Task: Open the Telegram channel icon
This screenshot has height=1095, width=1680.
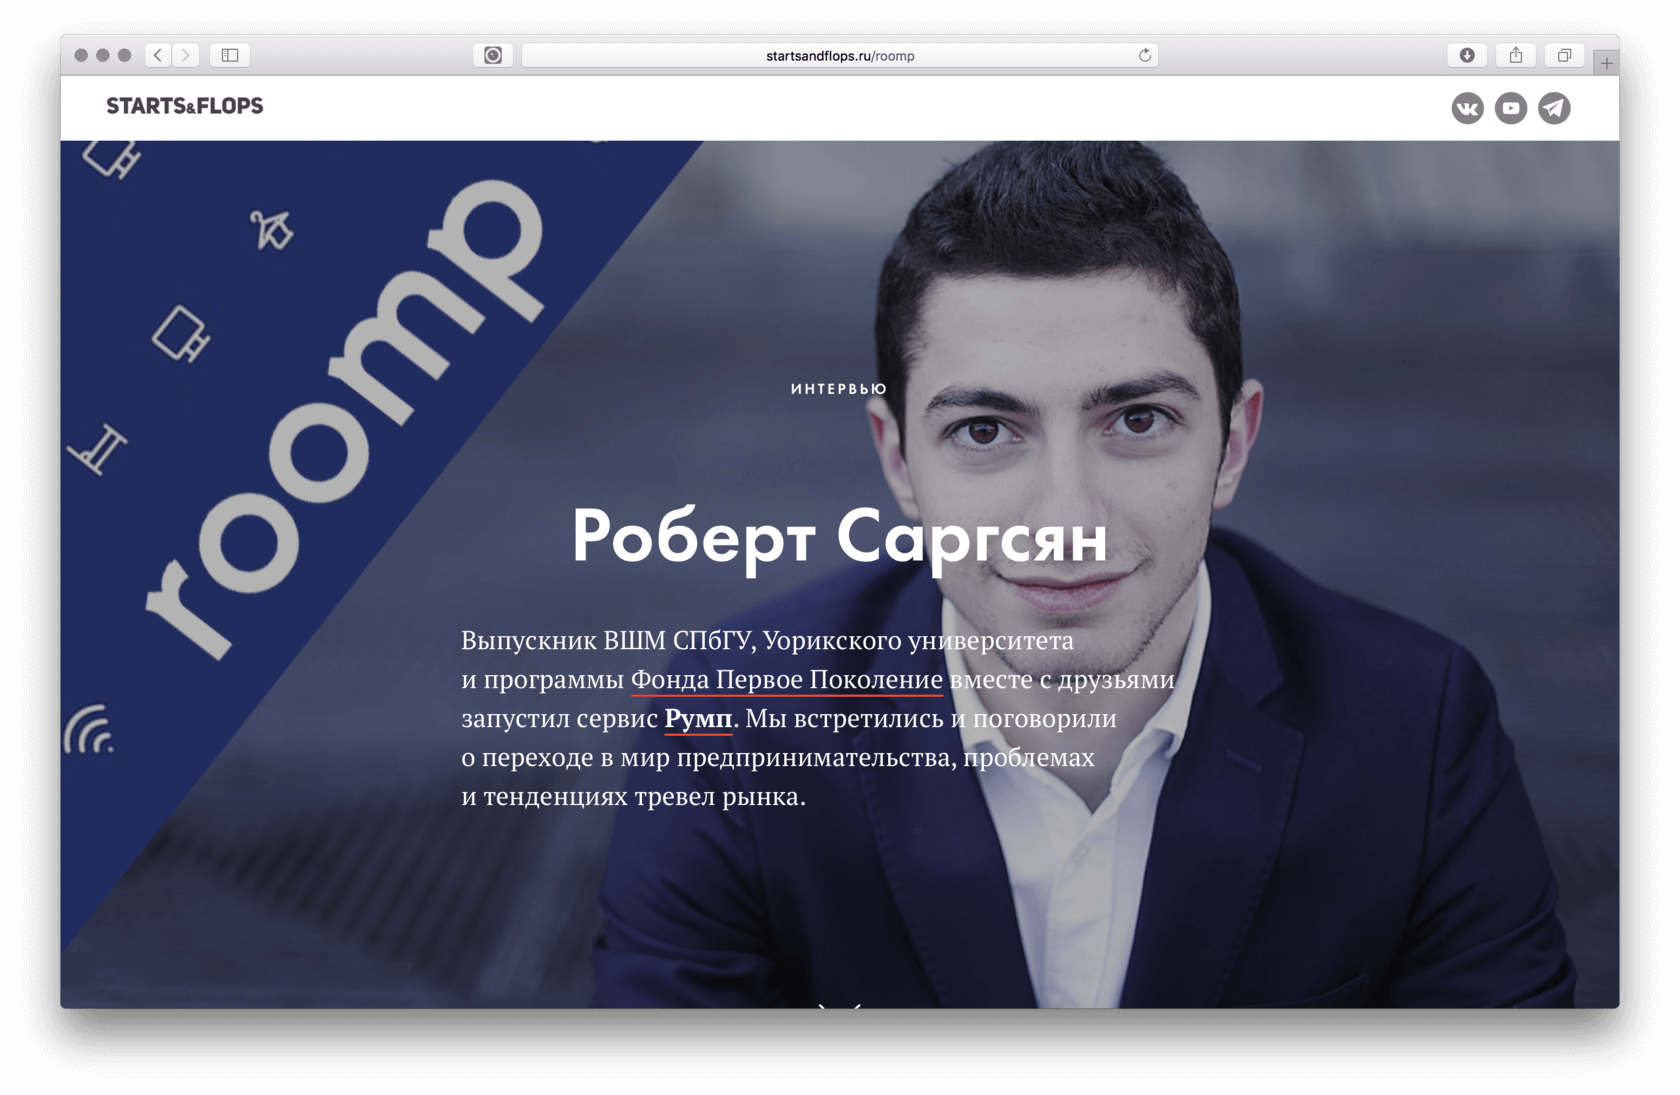Action: click(x=1554, y=108)
